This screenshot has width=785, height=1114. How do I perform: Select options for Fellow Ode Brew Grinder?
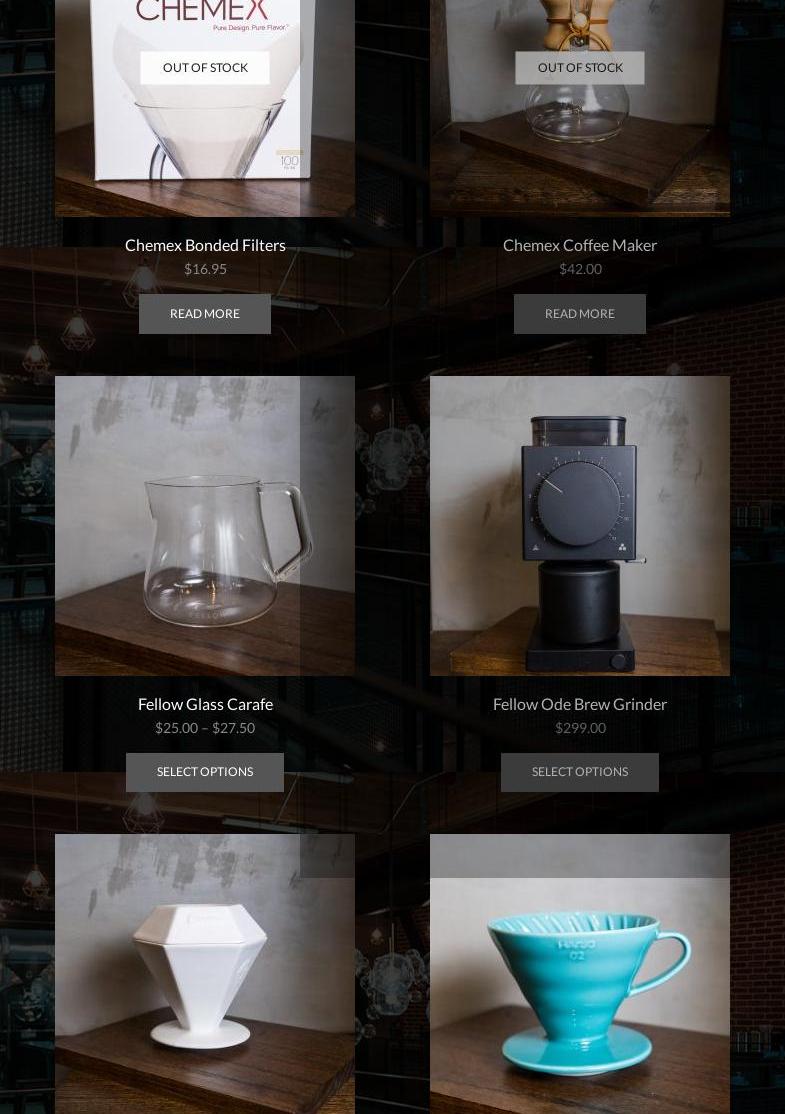pos(580,772)
